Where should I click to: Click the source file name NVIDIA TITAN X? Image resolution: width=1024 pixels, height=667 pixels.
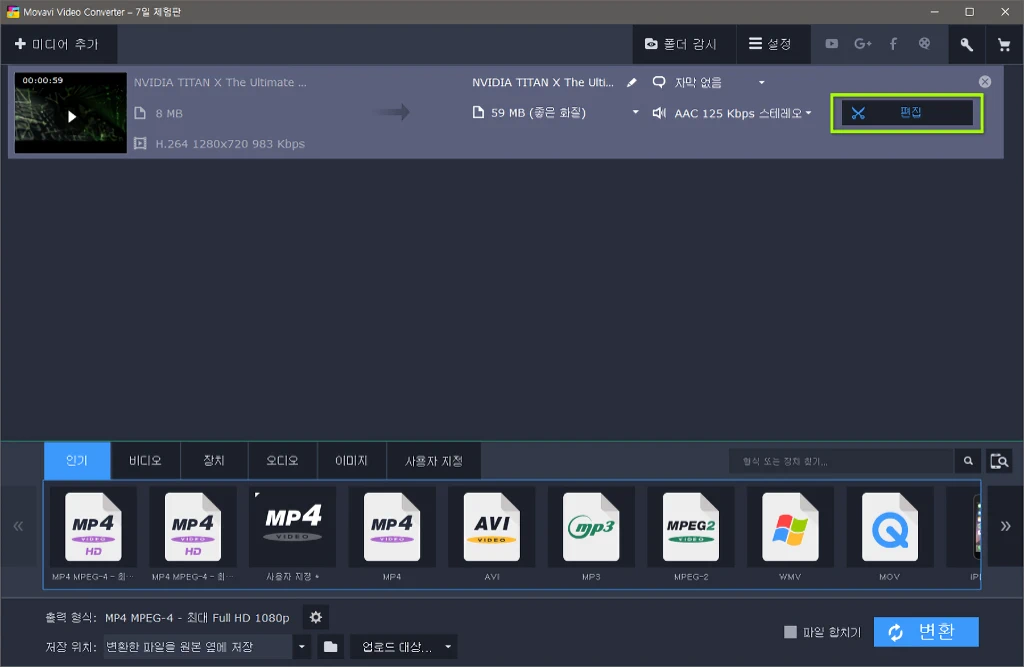pyautogui.click(x=220, y=82)
